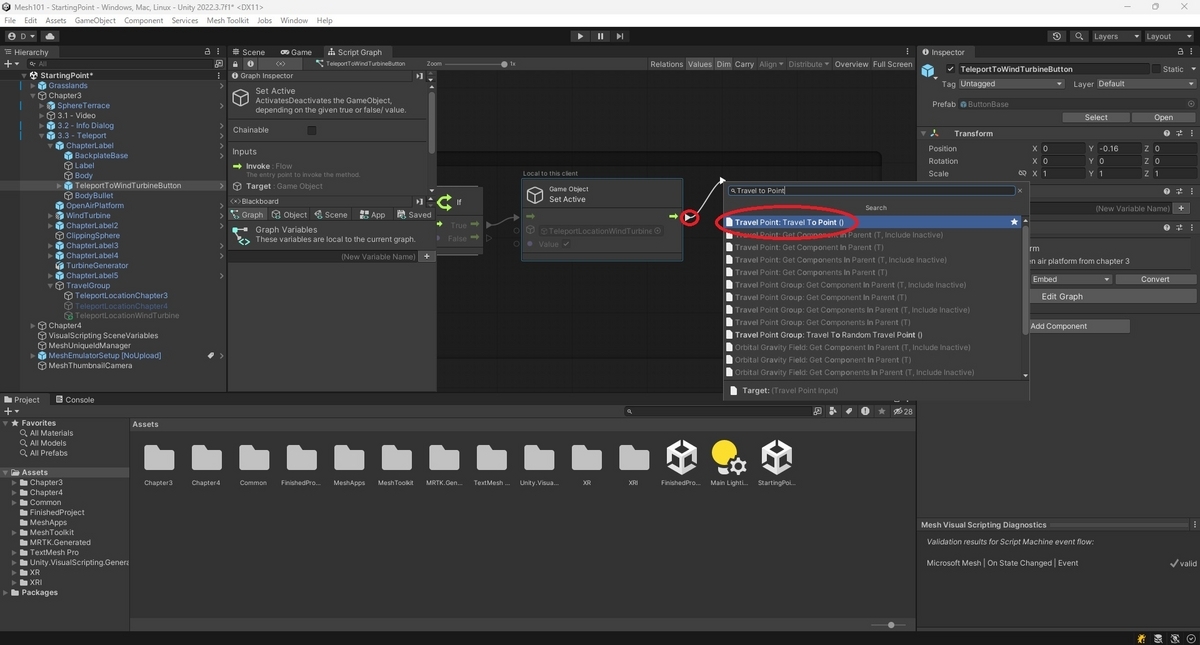Image resolution: width=1200 pixels, height=645 pixels.
Task: Toggle the graph inspector info icon
Action: click(x=250, y=64)
